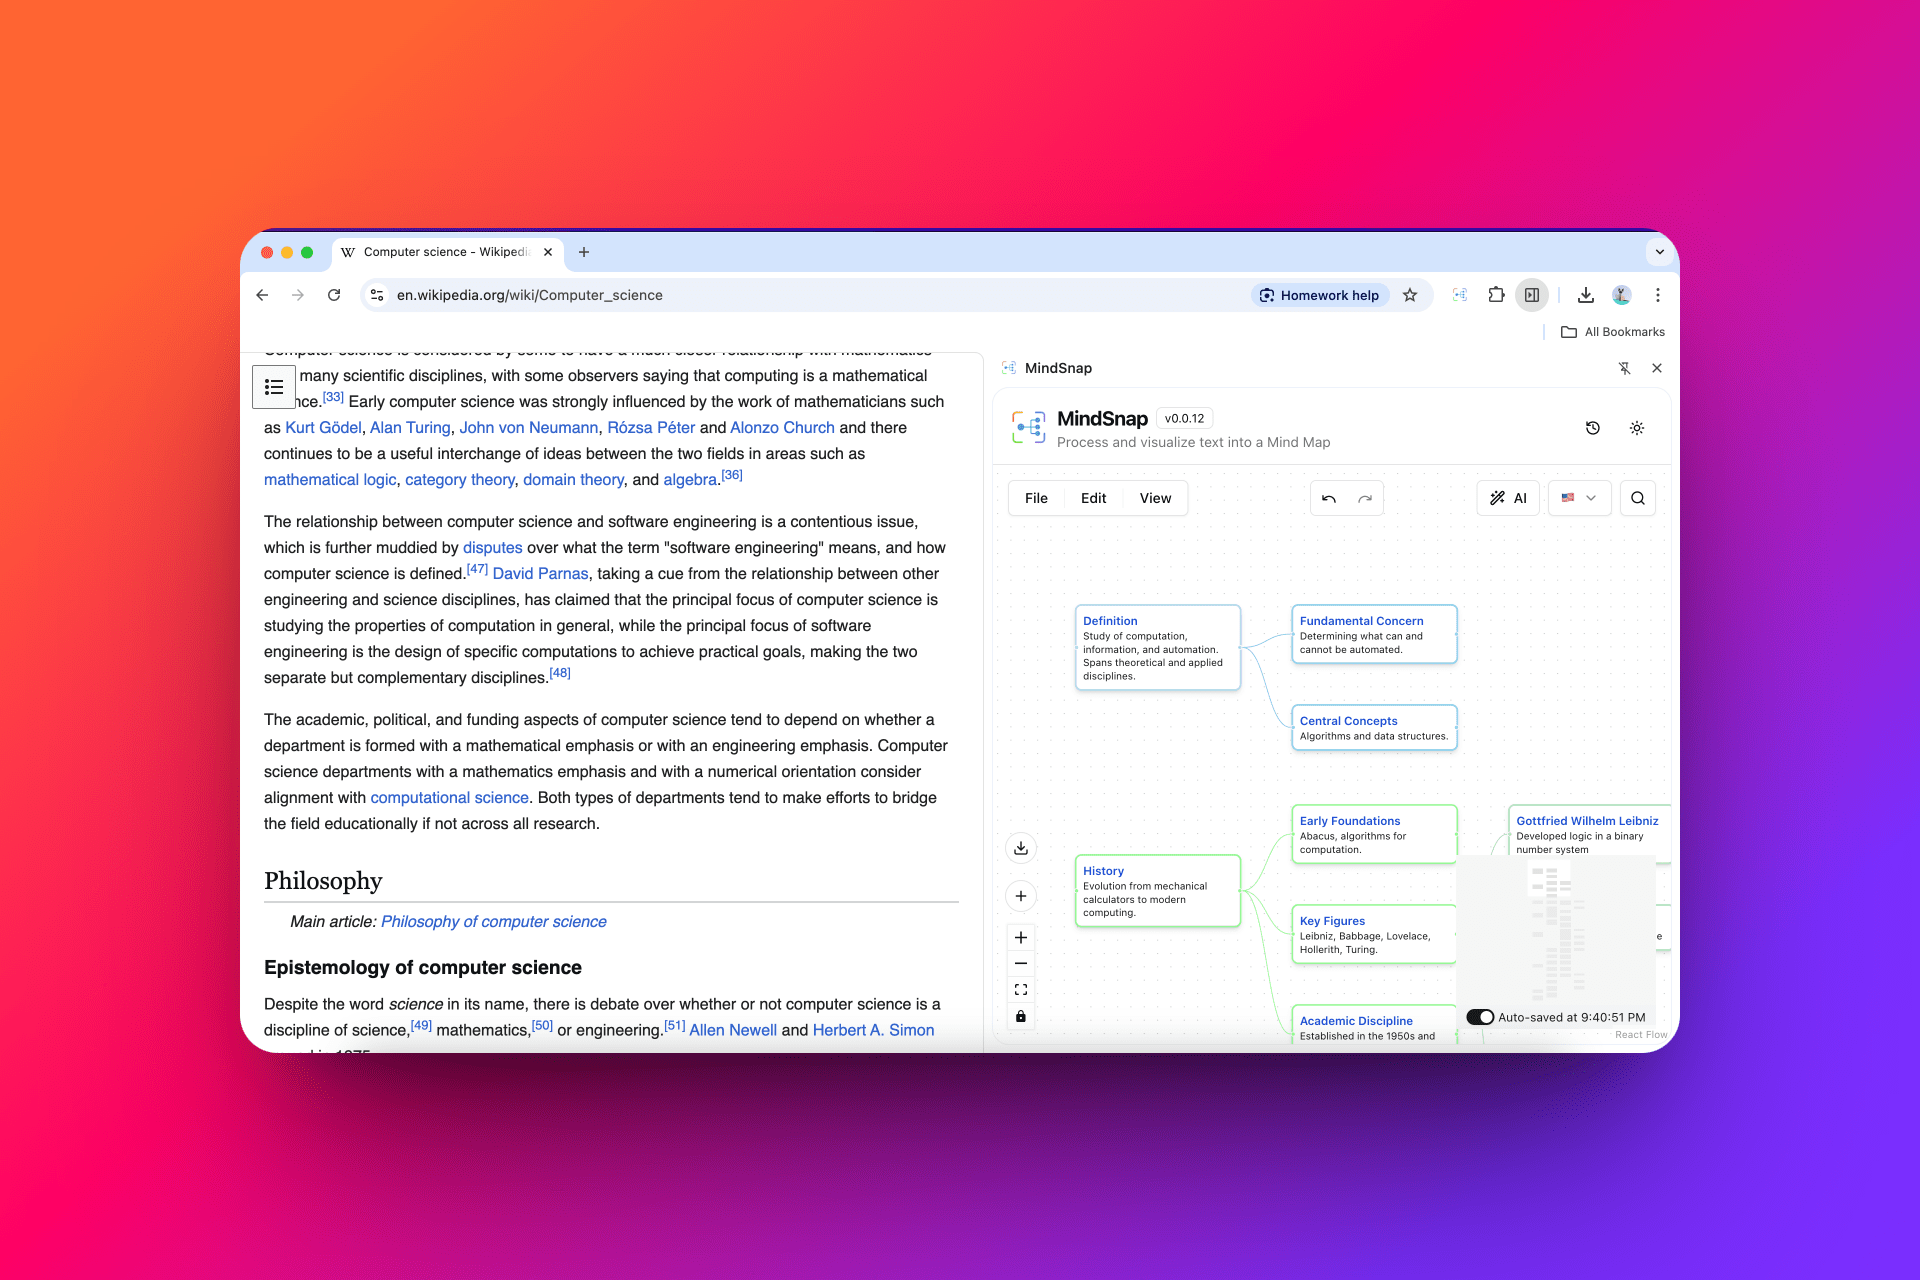Open the Edit menu in MindSnap
The height and width of the screenshot is (1280, 1920).
point(1093,498)
